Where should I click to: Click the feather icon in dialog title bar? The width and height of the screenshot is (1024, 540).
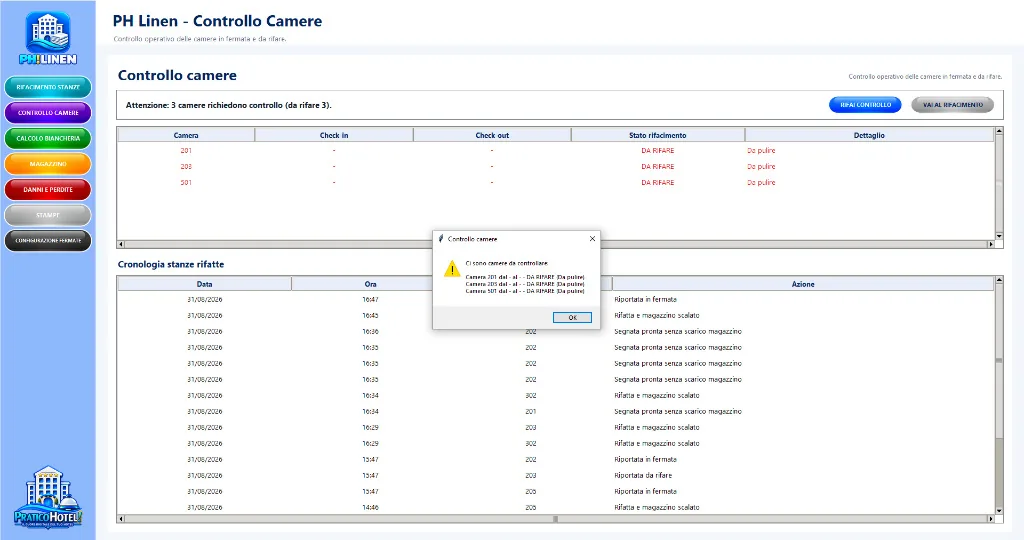[441, 239]
